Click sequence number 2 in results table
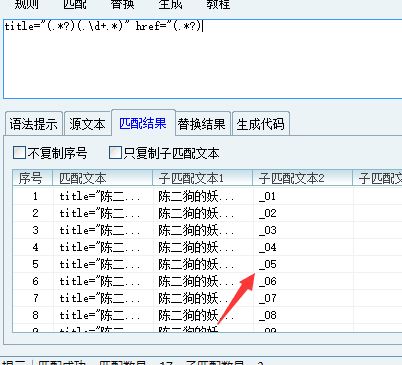 tap(35, 213)
